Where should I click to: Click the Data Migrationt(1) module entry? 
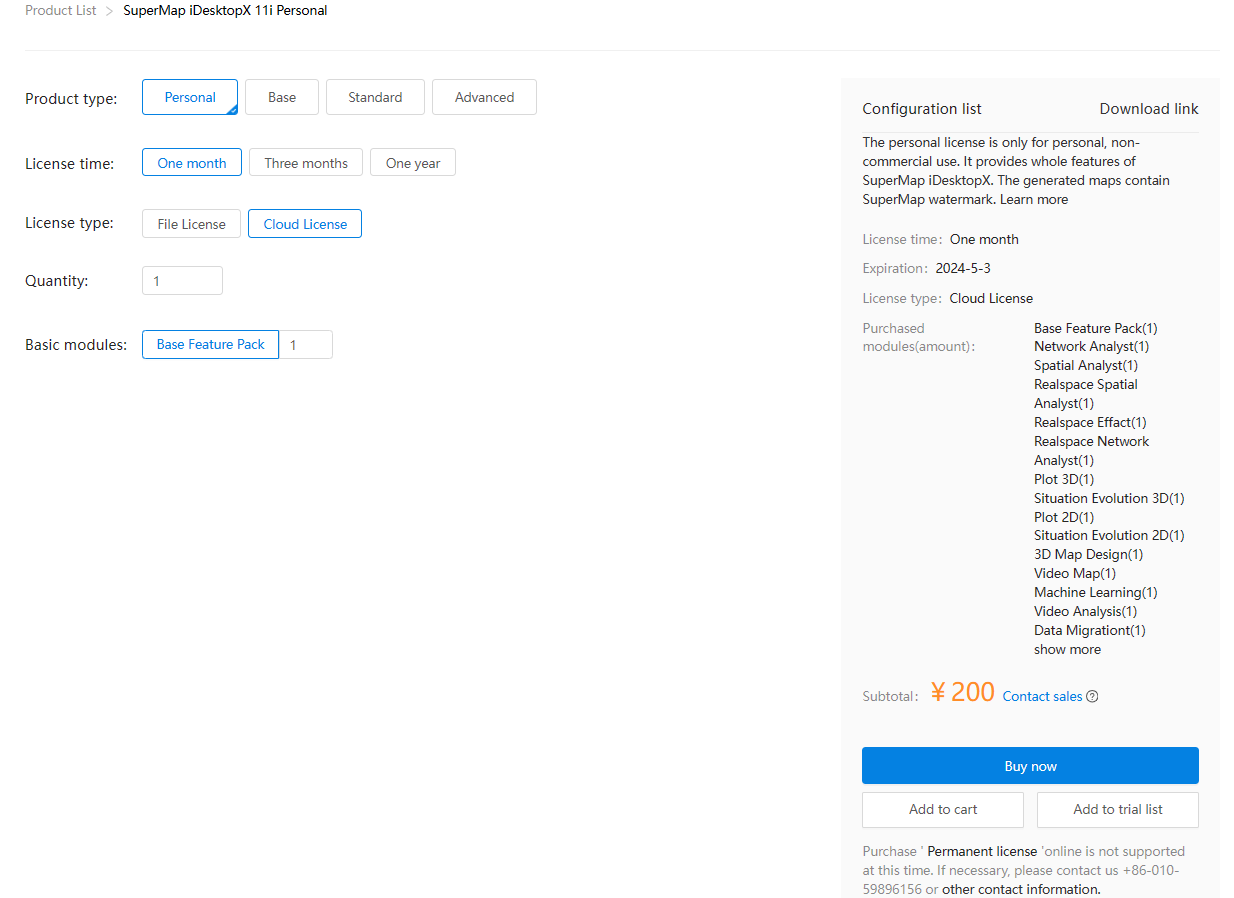1090,630
